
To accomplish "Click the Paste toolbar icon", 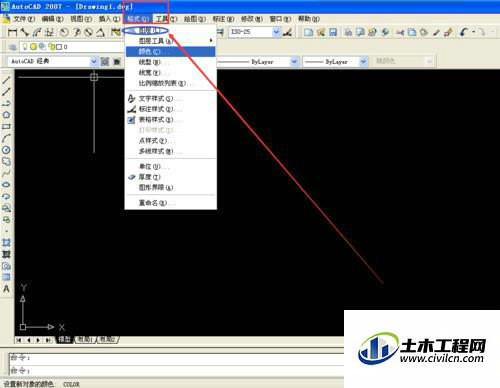I will [424, 32].
